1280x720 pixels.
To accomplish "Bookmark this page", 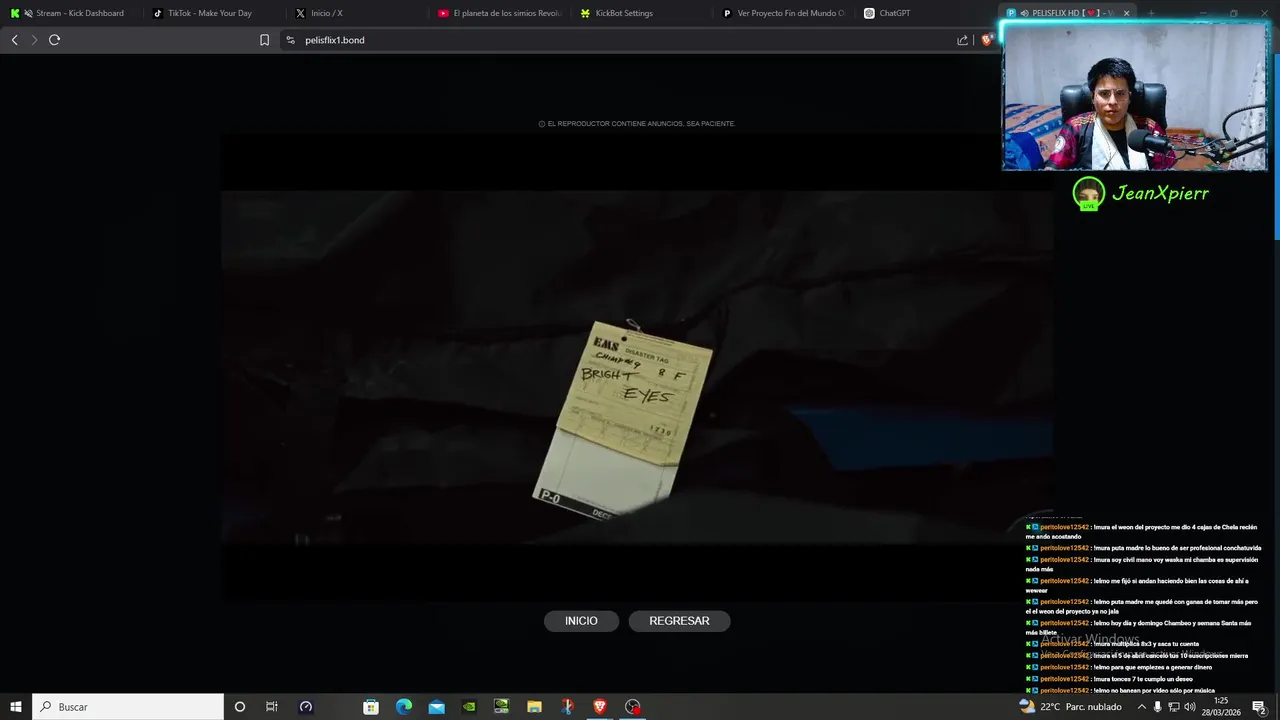I will (x=264, y=40).
